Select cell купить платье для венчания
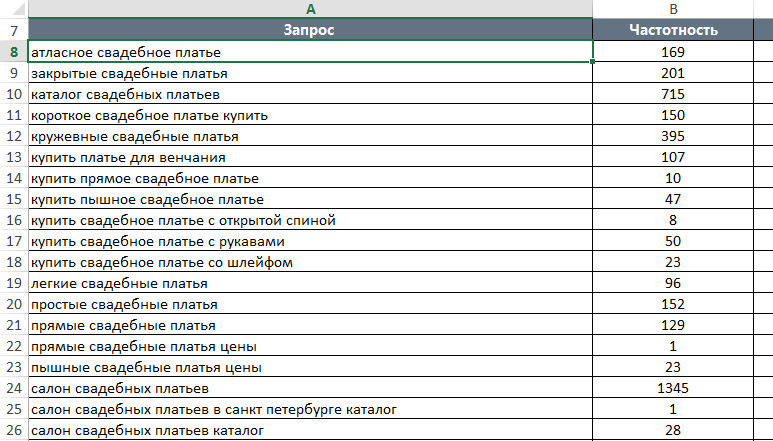The image size is (773, 441). pyautogui.click(x=310, y=157)
